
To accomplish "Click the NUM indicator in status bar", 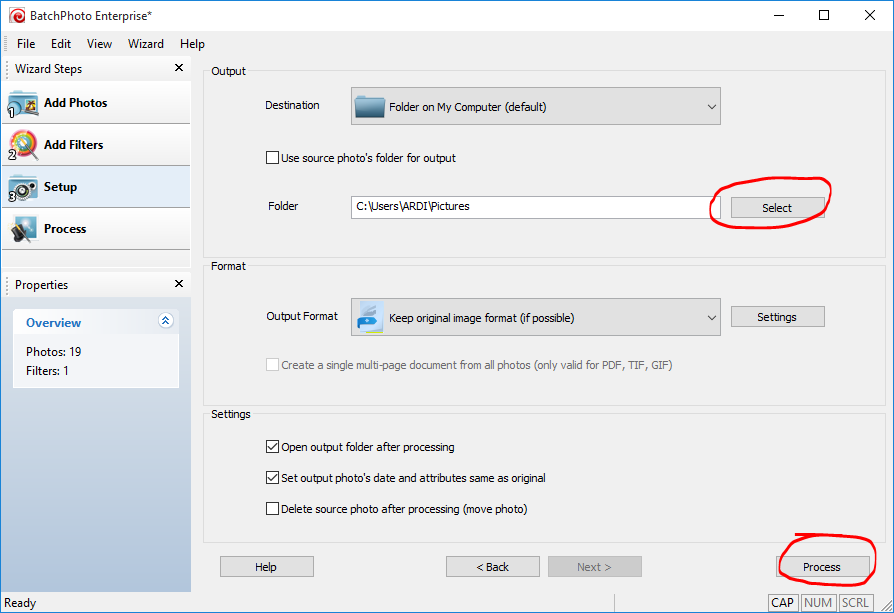I will (818, 602).
